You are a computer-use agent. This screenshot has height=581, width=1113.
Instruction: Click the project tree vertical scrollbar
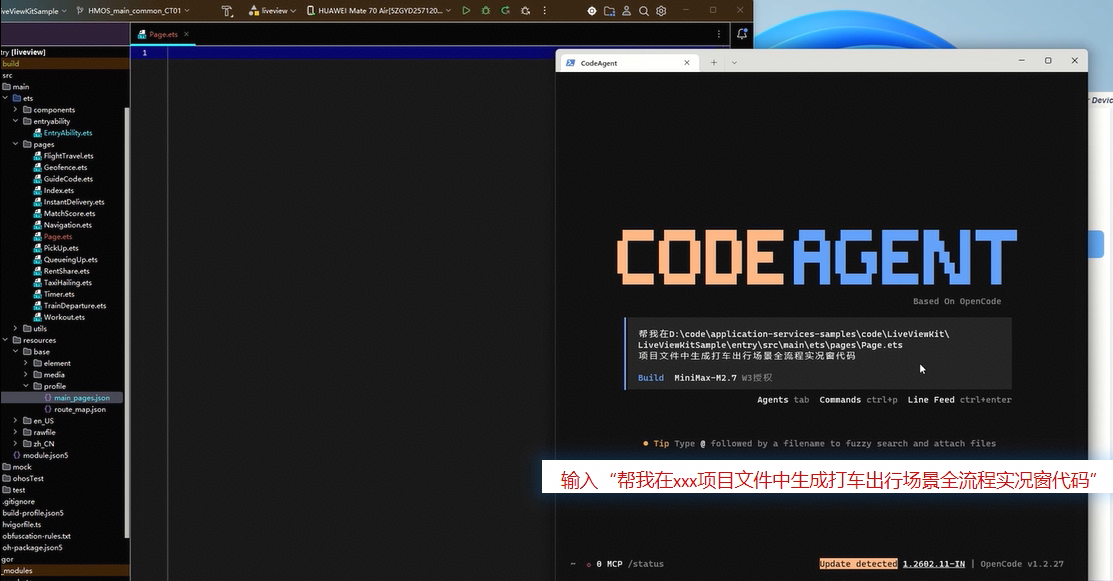click(x=127, y=323)
